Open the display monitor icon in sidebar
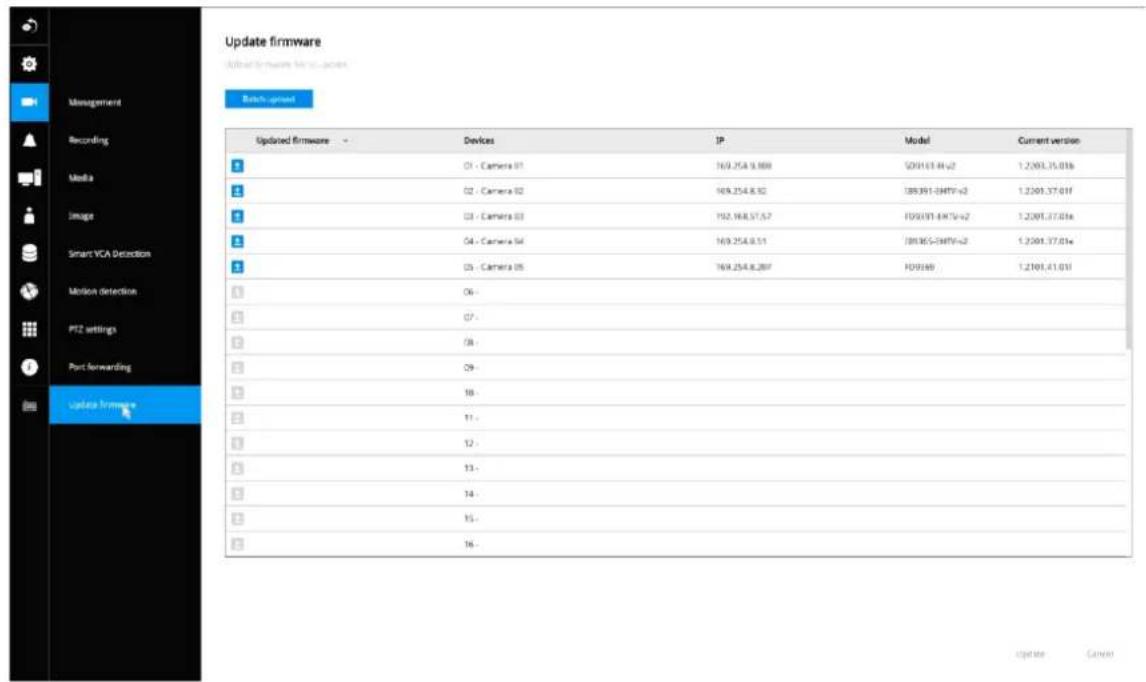This screenshot has height=682, width=1146. (x=29, y=178)
